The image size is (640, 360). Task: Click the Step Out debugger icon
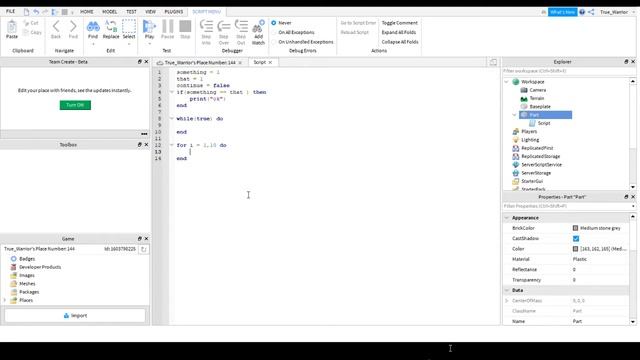(241, 27)
